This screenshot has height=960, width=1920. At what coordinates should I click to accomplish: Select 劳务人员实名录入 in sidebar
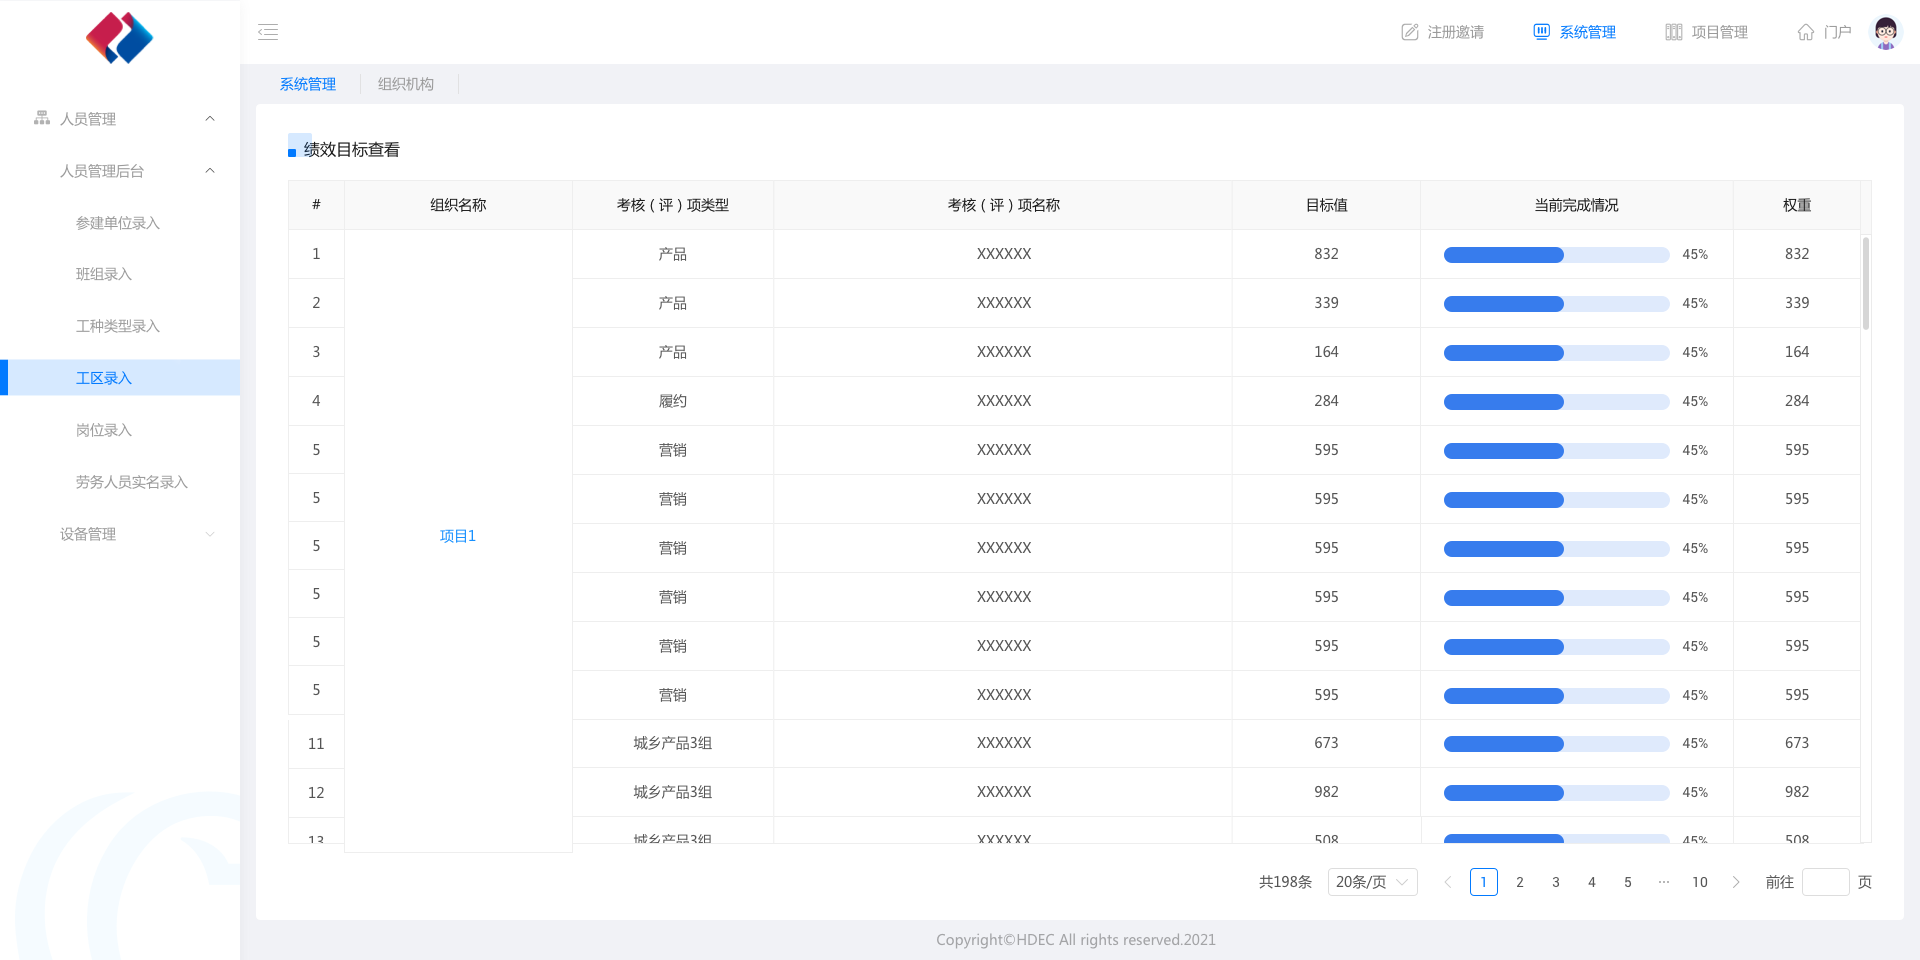coord(132,482)
